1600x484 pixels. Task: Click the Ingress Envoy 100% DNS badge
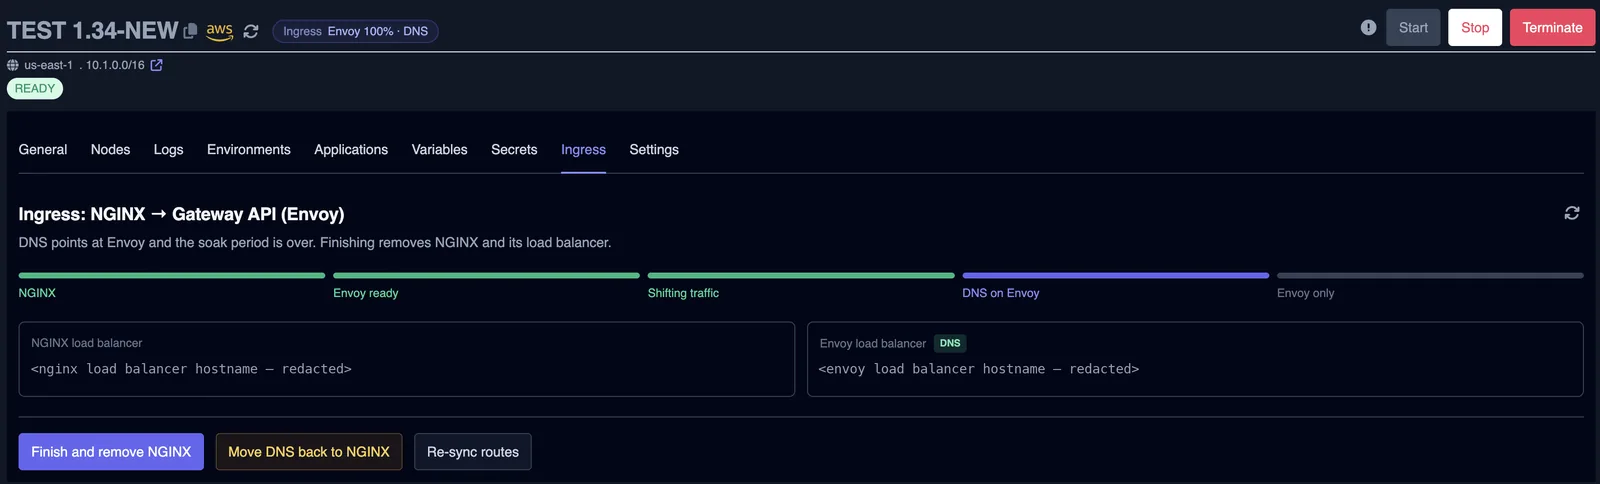(x=355, y=31)
